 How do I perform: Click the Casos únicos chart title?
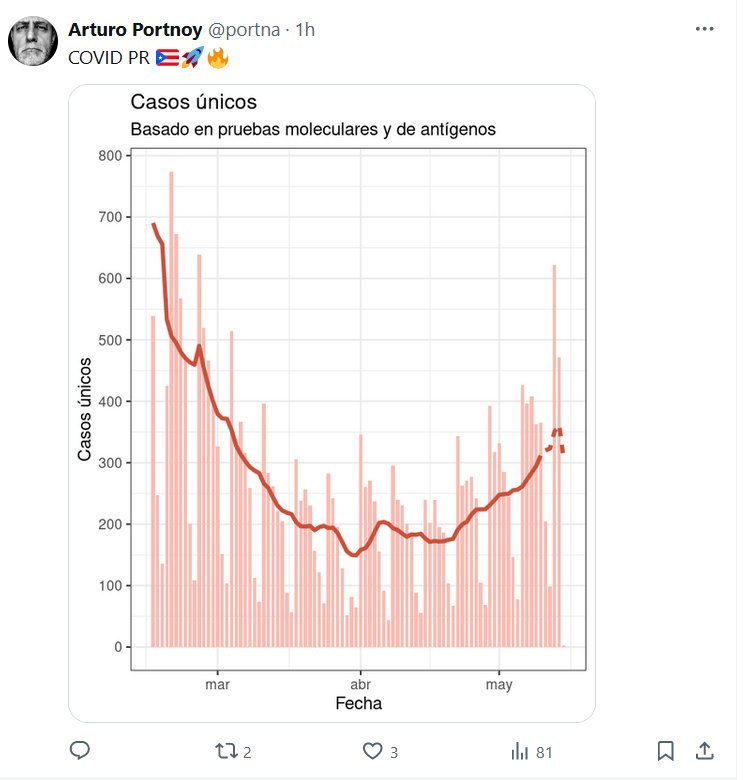tap(194, 102)
